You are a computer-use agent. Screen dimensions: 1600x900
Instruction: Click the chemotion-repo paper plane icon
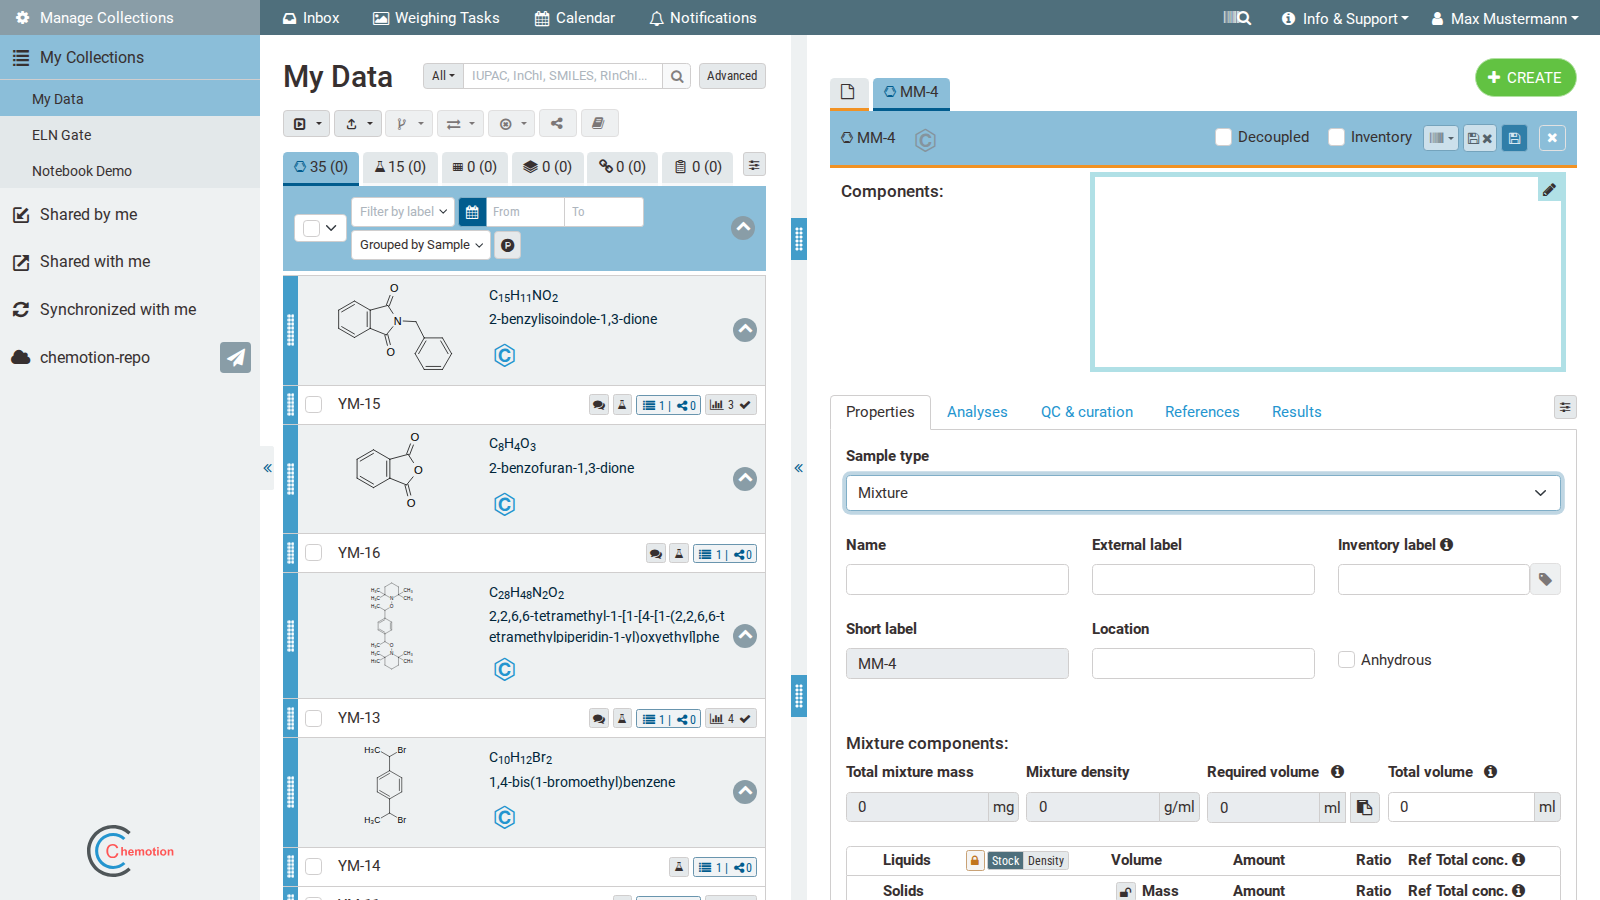pyautogui.click(x=235, y=357)
